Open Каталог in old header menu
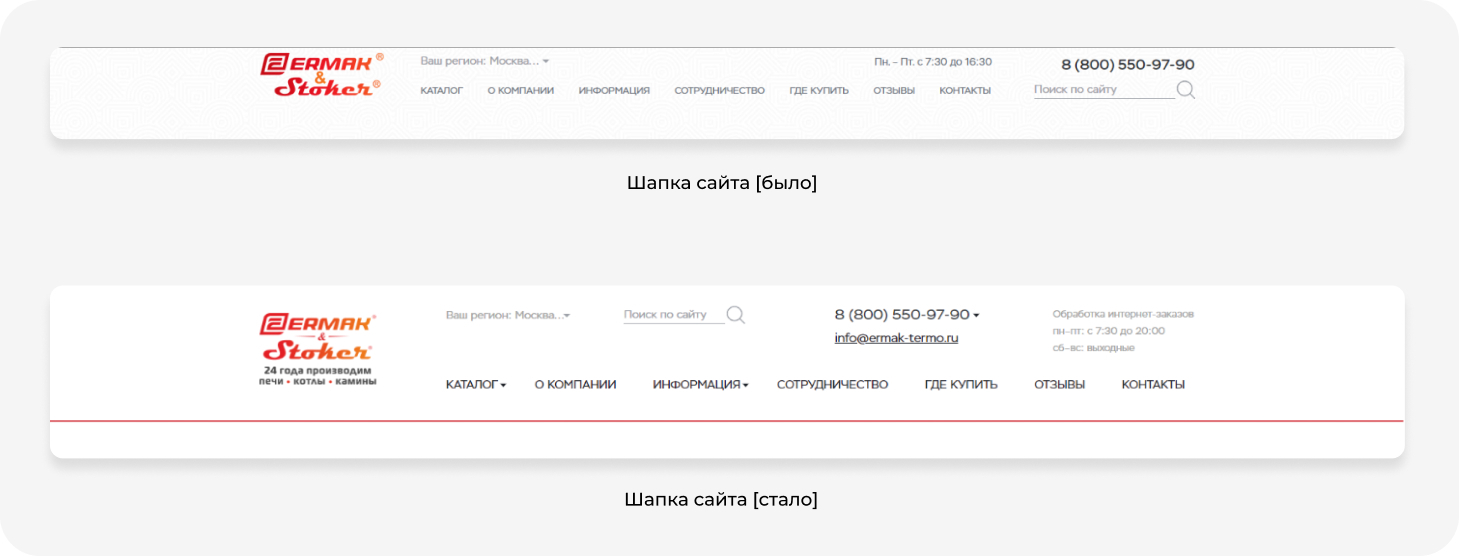This screenshot has width=1459, height=556. coord(441,91)
